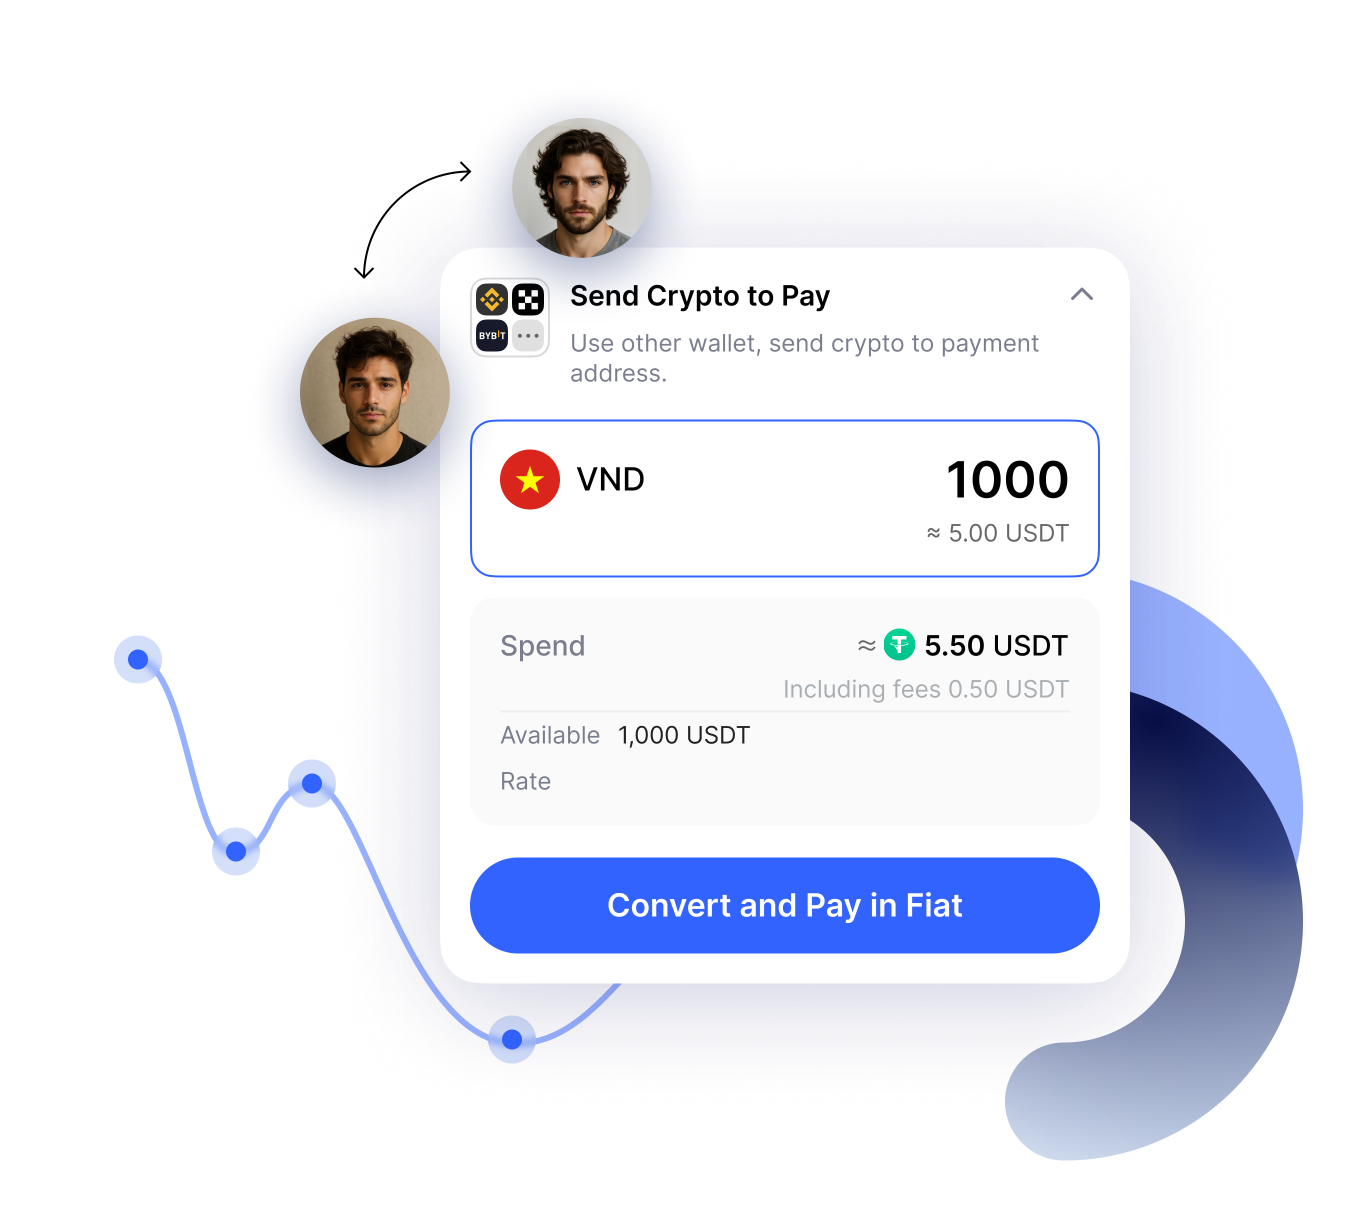Image resolution: width=1352 pixels, height=1220 pixels.
Task: Click the lowest chart point at the bottom
Action: [x=512, y=1039]
